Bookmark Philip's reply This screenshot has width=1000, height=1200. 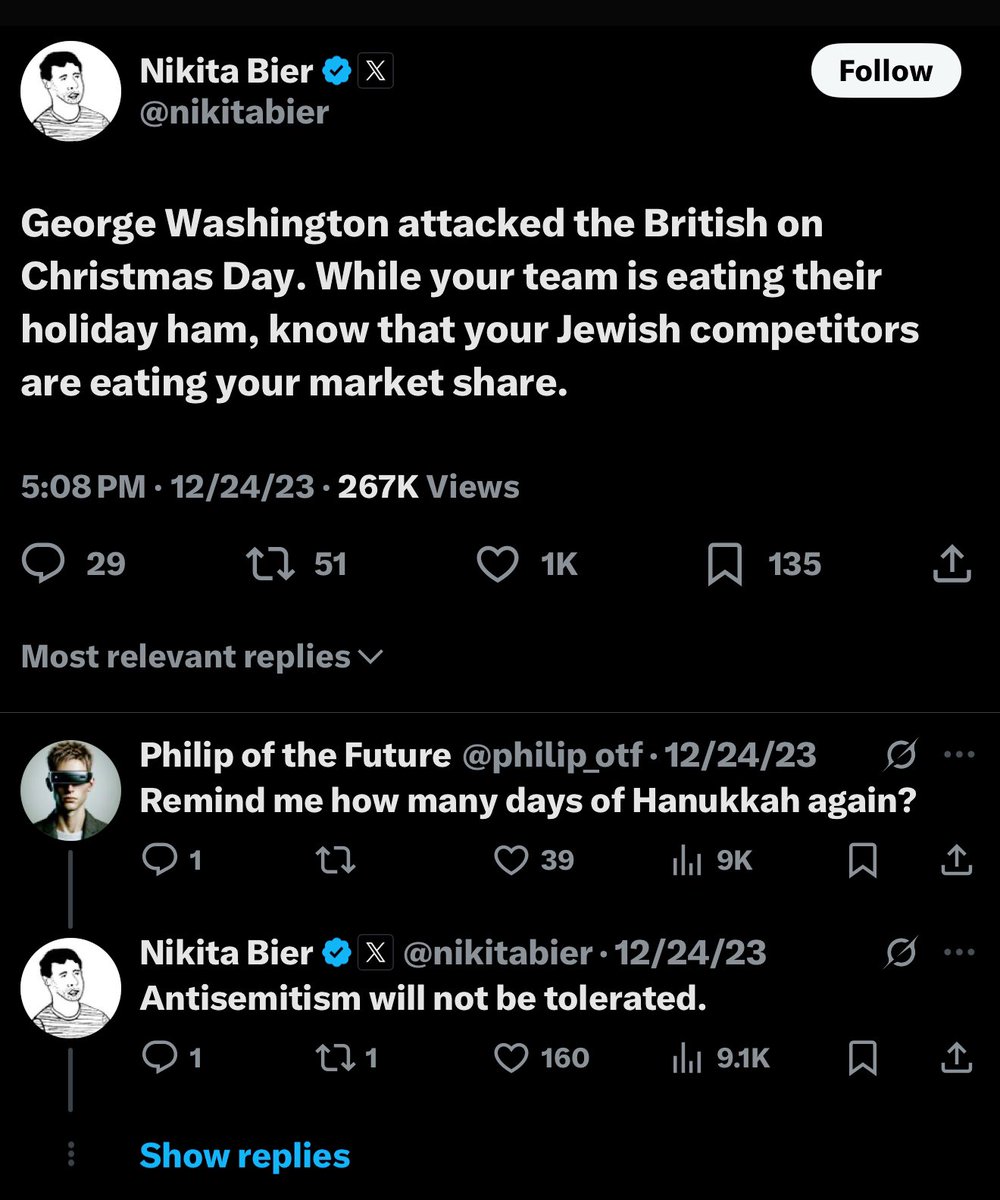pos(862,860)
